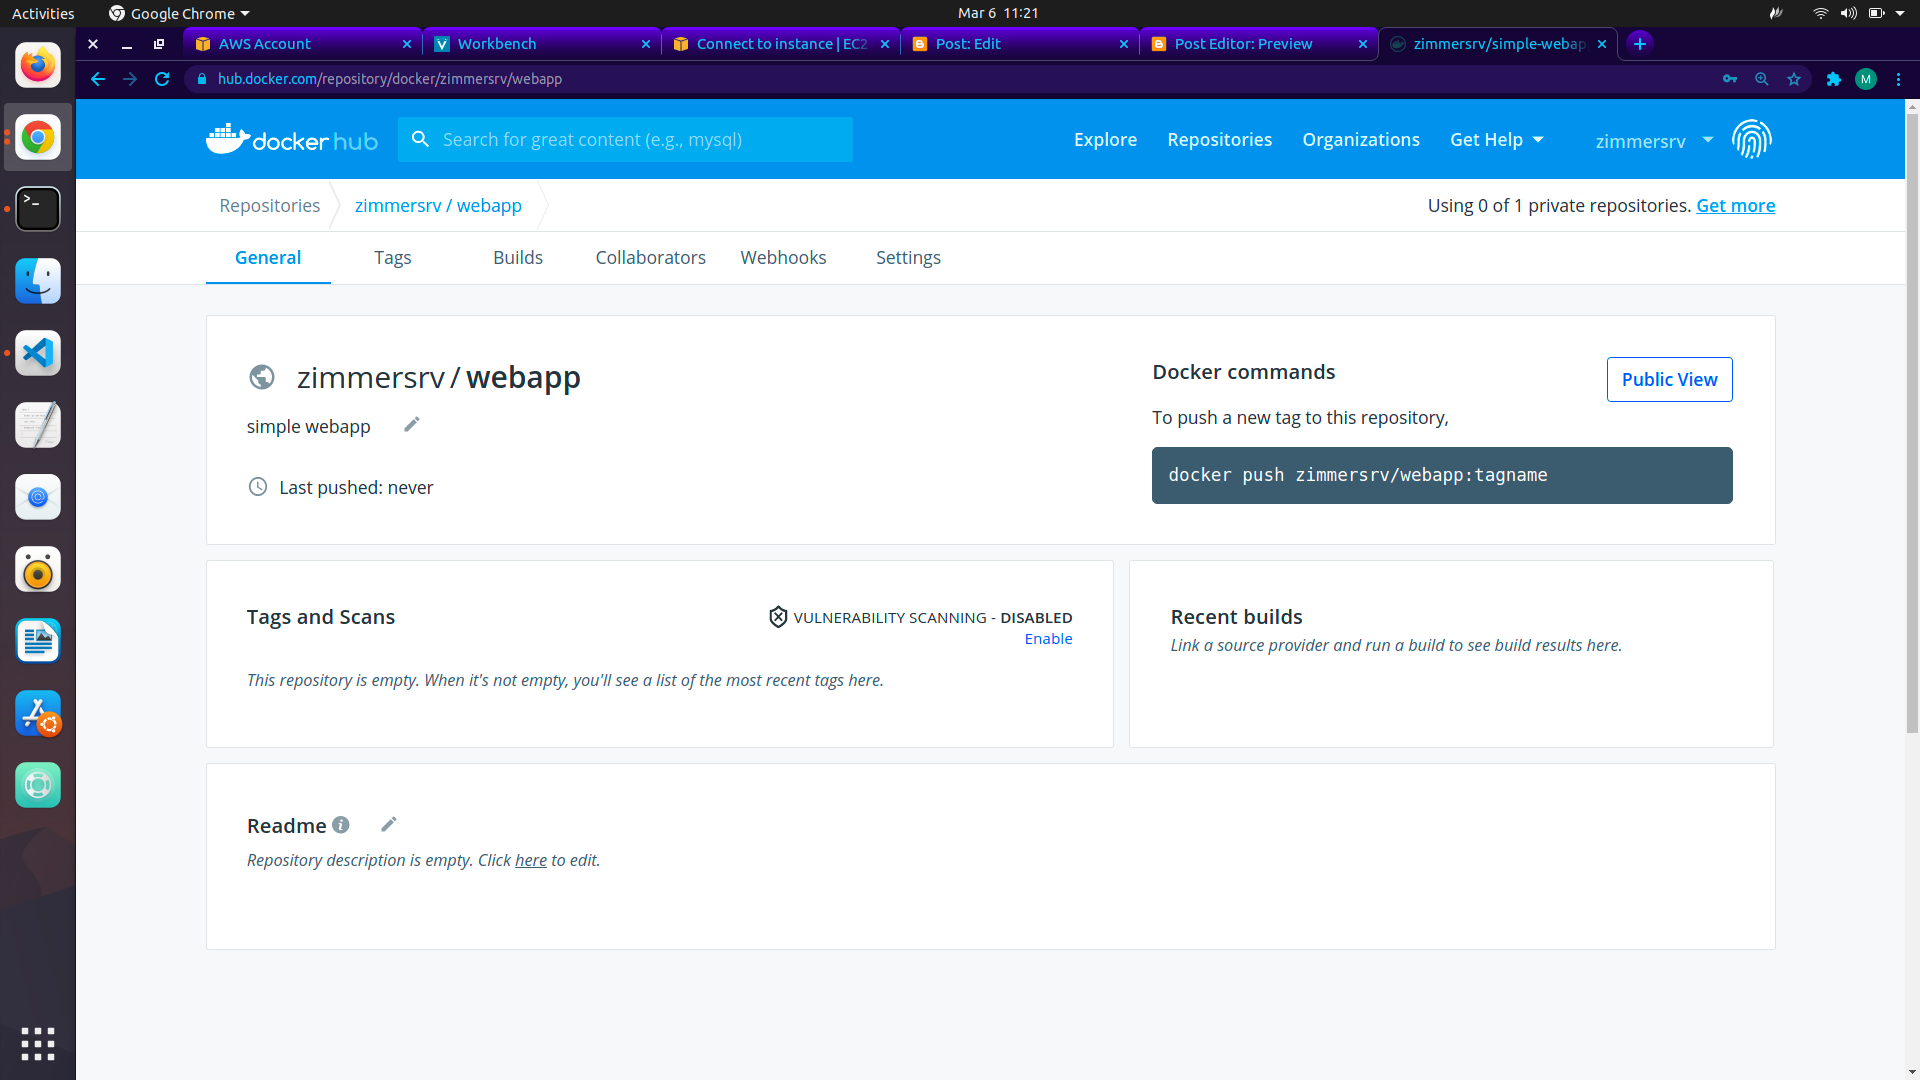This screenshot has height=1080, width=1920.
Task: Click the saved passwords key icon
Action: point(1729,79)
